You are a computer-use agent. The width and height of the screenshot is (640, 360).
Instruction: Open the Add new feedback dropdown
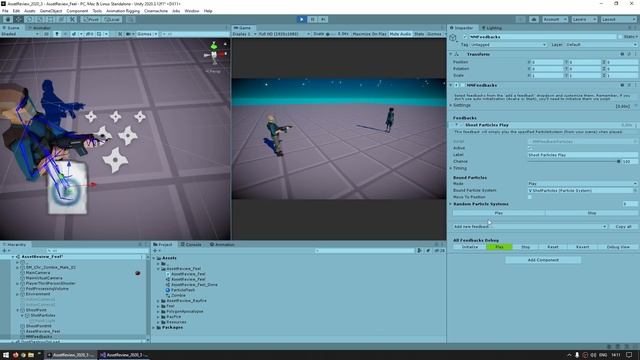coord(530,227)
